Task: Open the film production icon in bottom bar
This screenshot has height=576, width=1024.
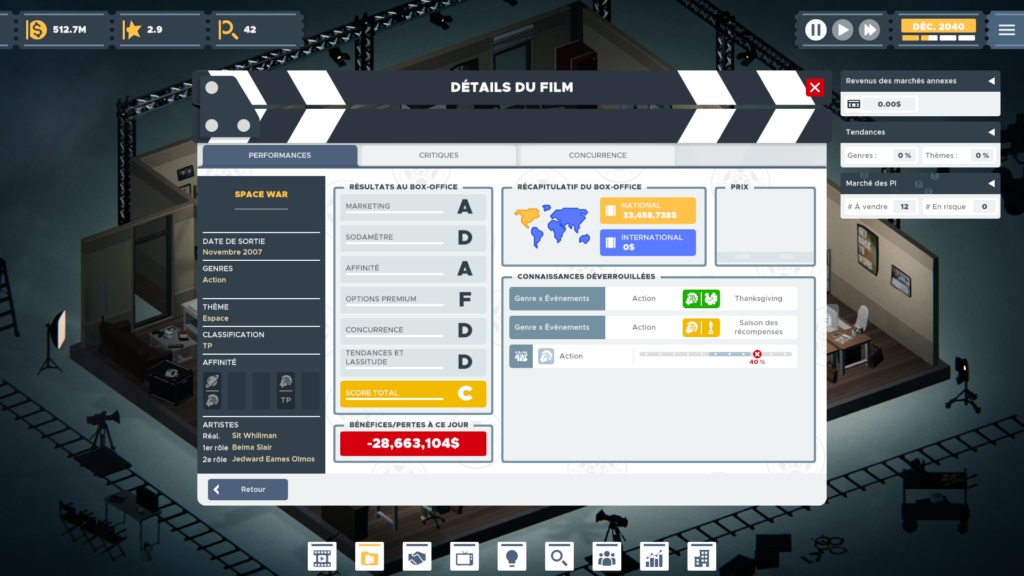Action: (x=322, y=557)
